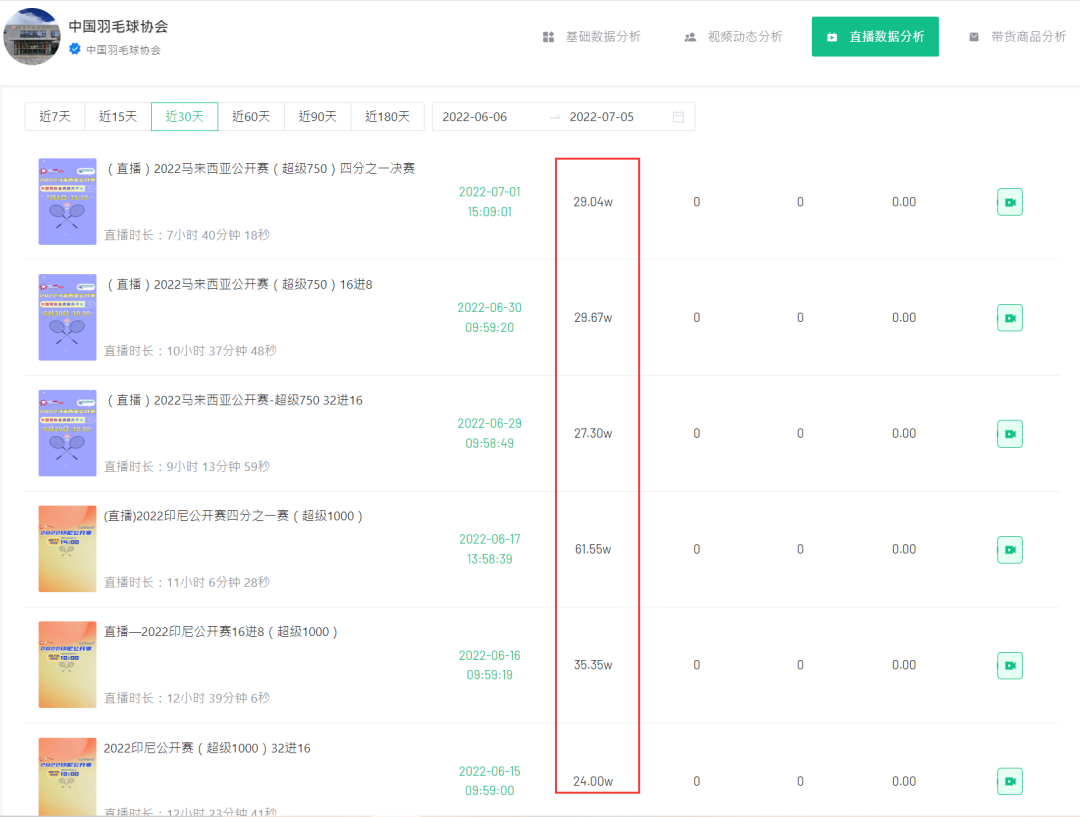
Task: Click thumbnail of 超级750 32进16 livestream
Action: (68, 433)
